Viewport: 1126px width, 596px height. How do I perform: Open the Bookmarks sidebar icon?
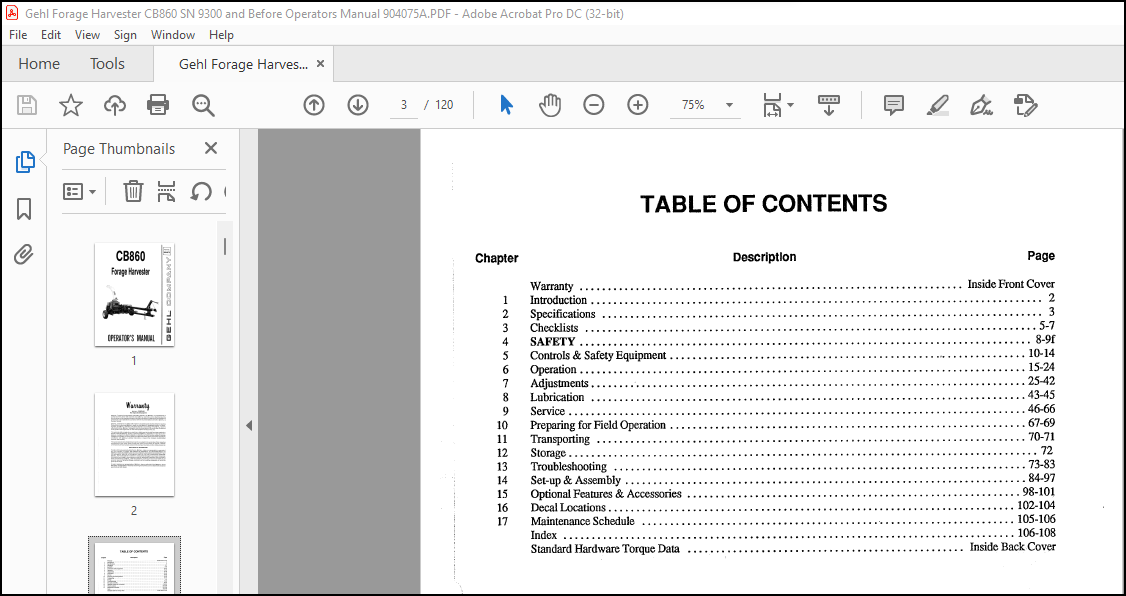[x=24, y=209]
